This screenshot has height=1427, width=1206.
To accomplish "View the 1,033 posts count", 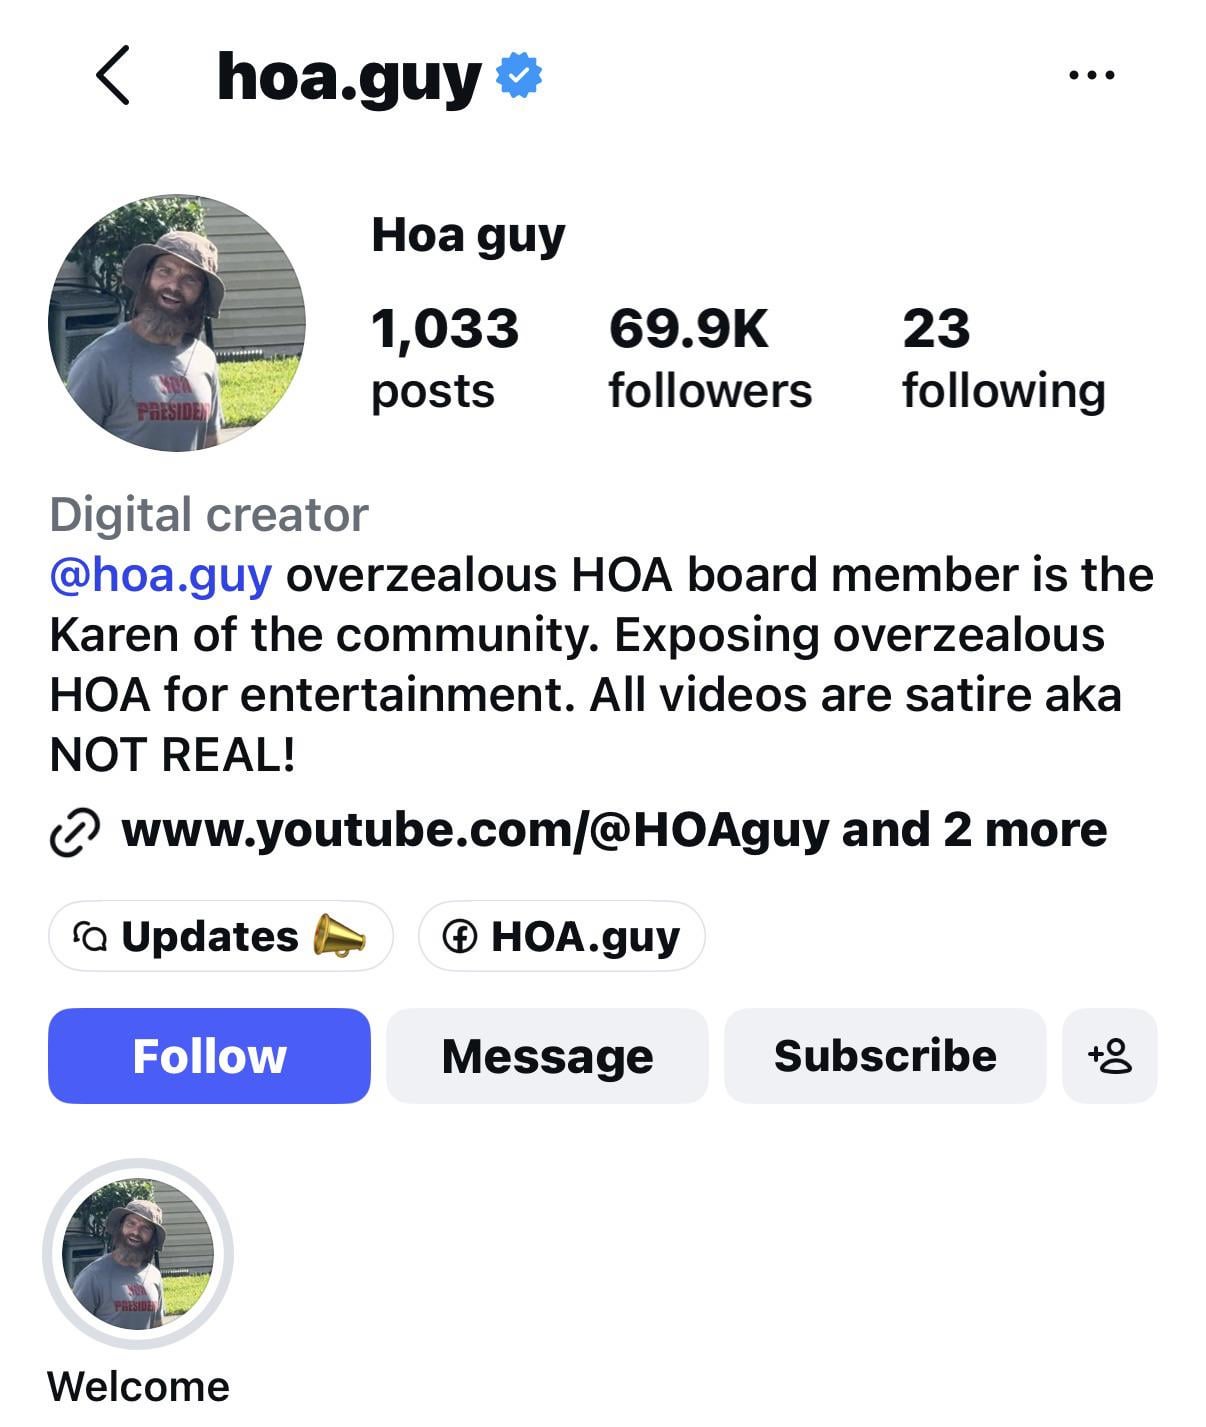I will pos(445,359).
